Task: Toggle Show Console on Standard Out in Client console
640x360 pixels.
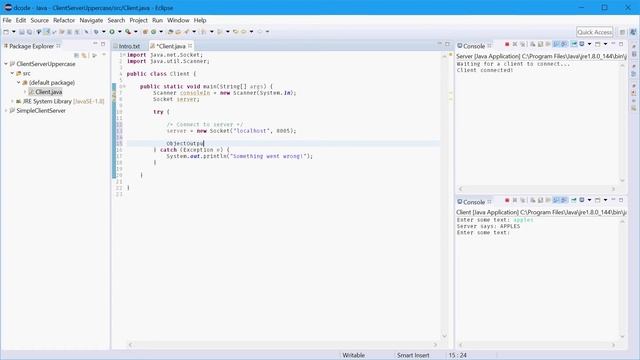Action: click(x=556, y=200)
